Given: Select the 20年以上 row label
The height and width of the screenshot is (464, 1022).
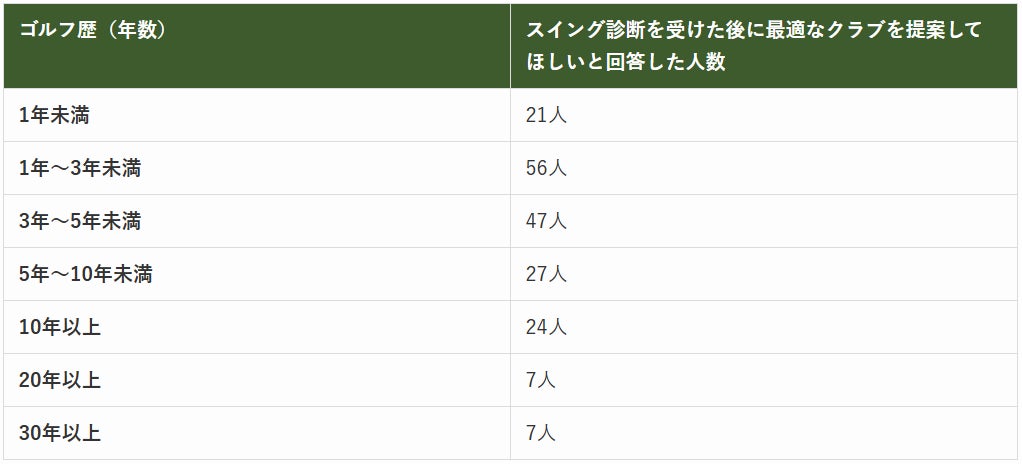Looking at the screenshot, I should (x=60, y=380).
